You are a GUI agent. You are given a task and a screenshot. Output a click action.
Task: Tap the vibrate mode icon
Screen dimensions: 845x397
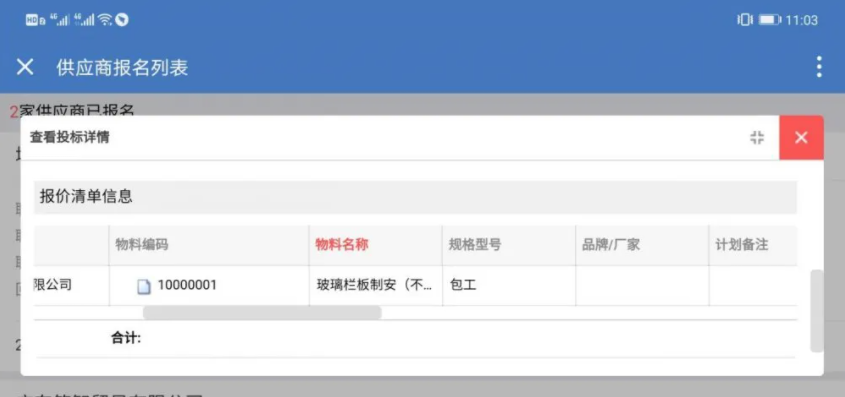coord(745,20)
